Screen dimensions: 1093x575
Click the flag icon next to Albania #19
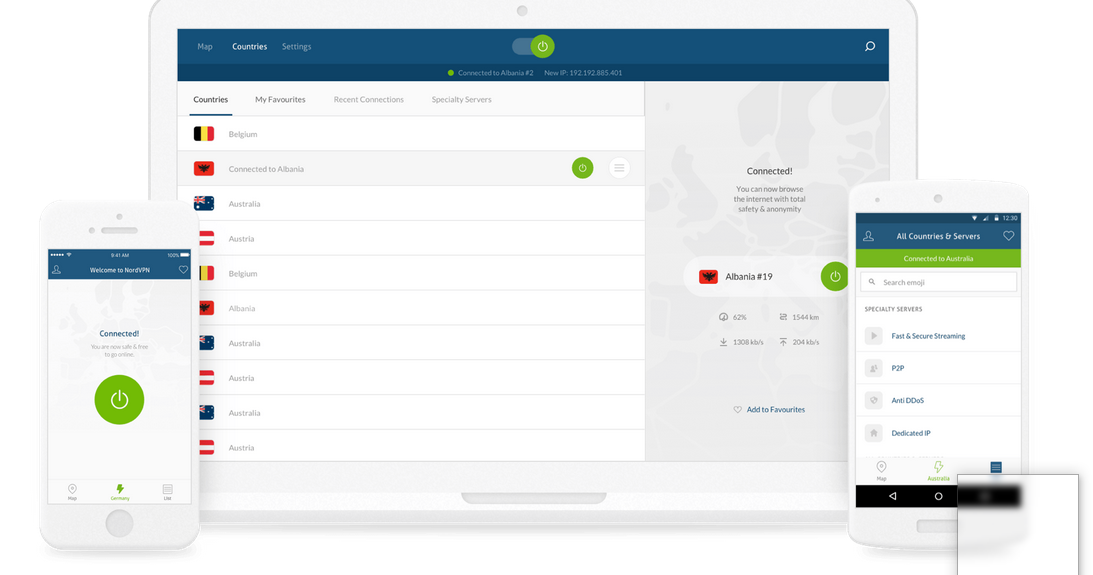pos(708,277)
